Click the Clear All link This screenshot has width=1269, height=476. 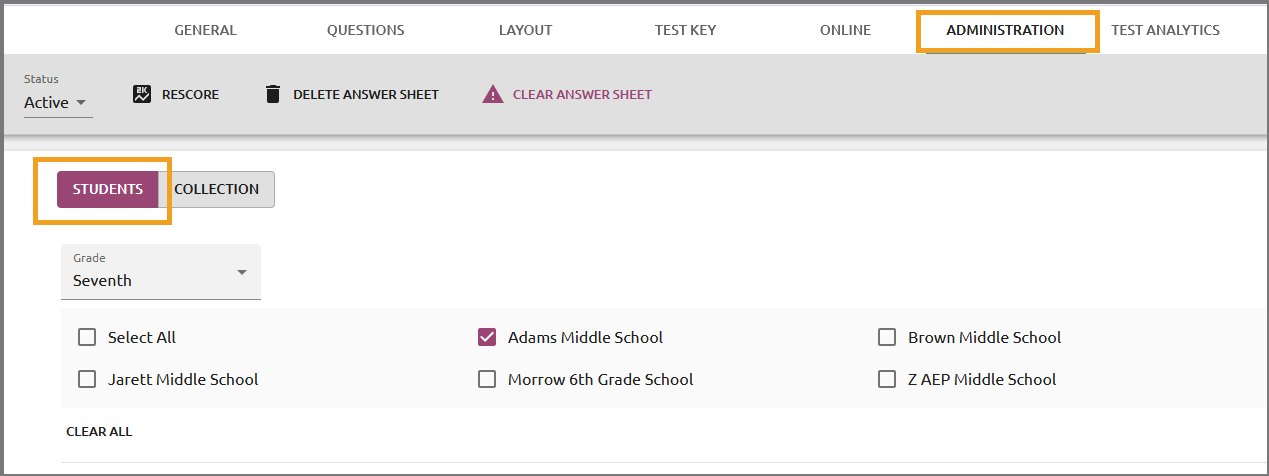coord(99,431)
